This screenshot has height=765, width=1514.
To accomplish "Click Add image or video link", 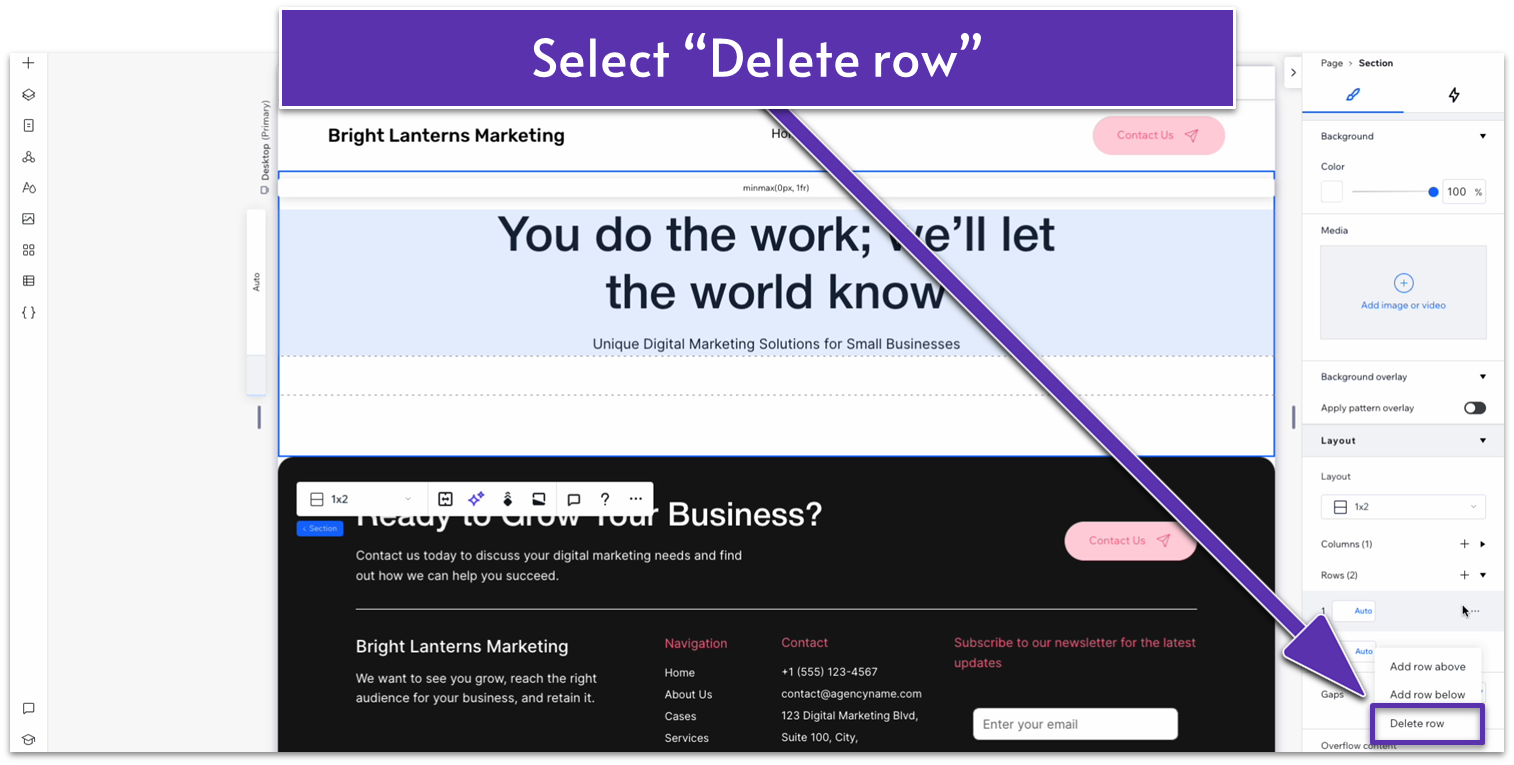I will click(x=1403, y=305).
